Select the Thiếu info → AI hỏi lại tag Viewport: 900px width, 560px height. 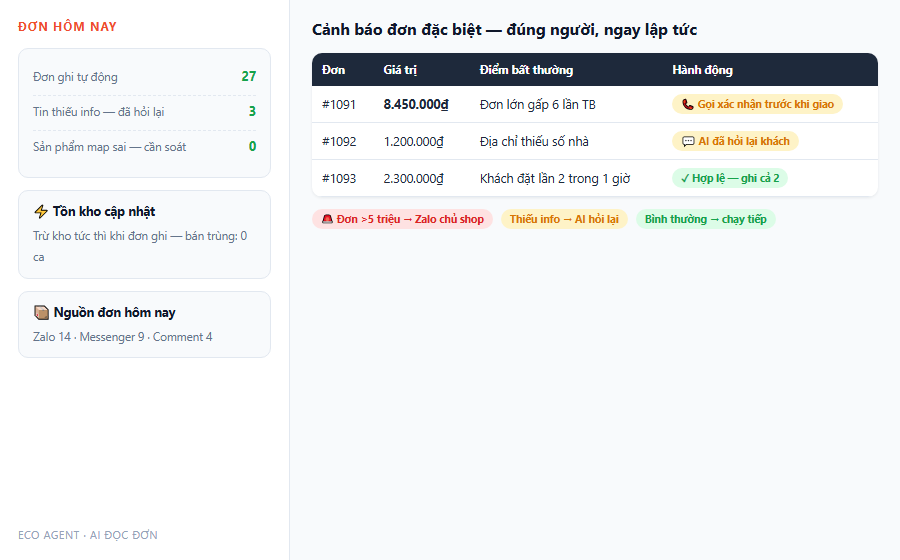pyautogui.click(x=564, y=219)
